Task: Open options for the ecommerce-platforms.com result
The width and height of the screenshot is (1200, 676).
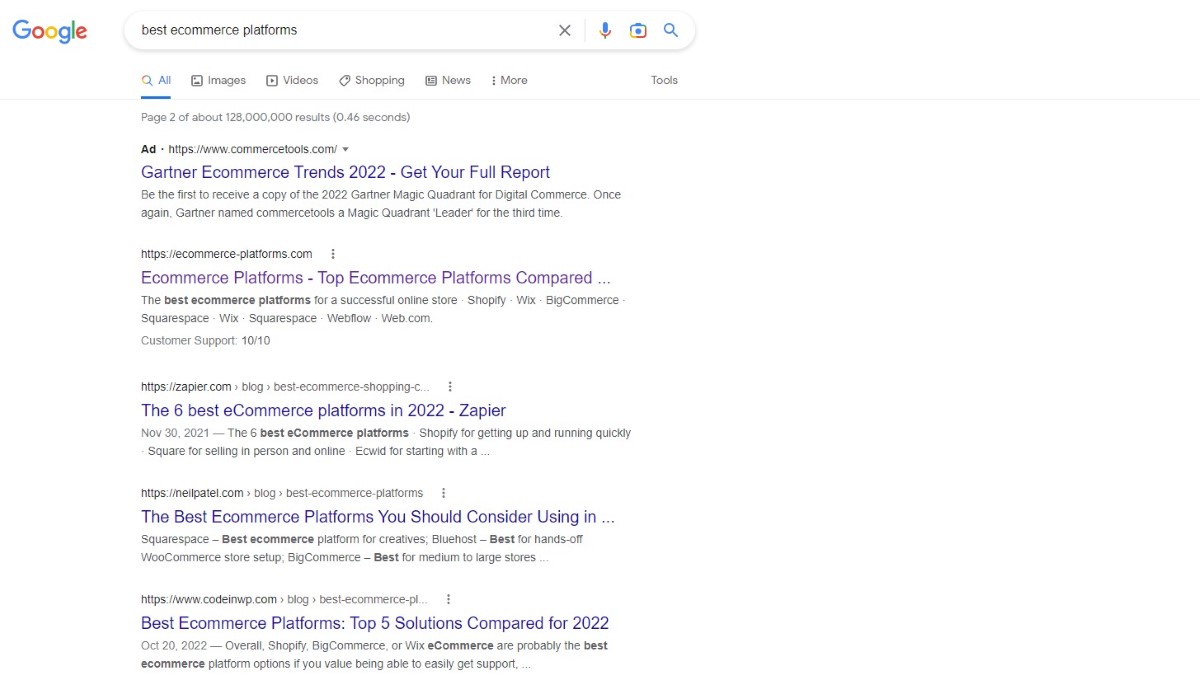Action: coord(333,254)
